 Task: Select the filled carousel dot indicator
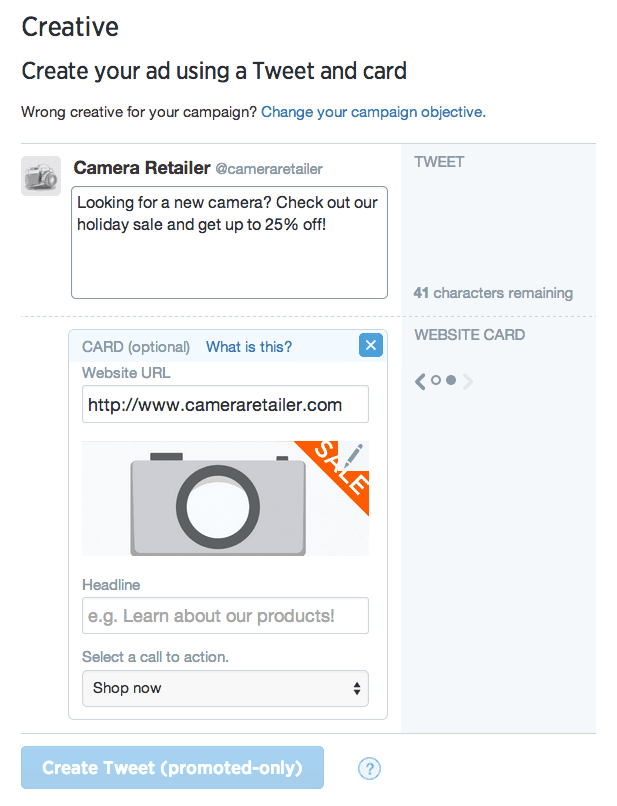(452, 381)
